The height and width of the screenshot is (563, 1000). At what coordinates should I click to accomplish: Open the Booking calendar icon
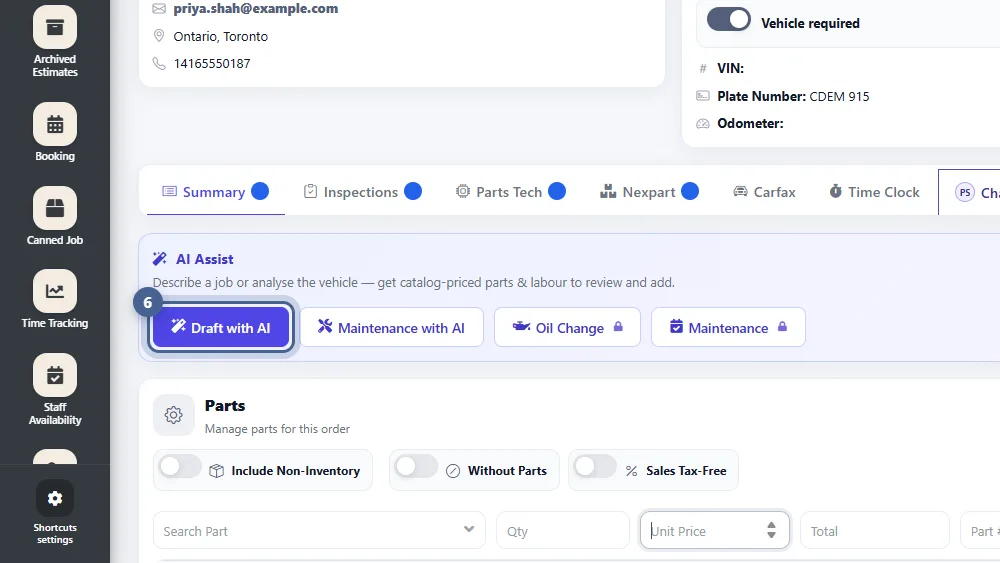pyautogui.click(x=55, y=124)
